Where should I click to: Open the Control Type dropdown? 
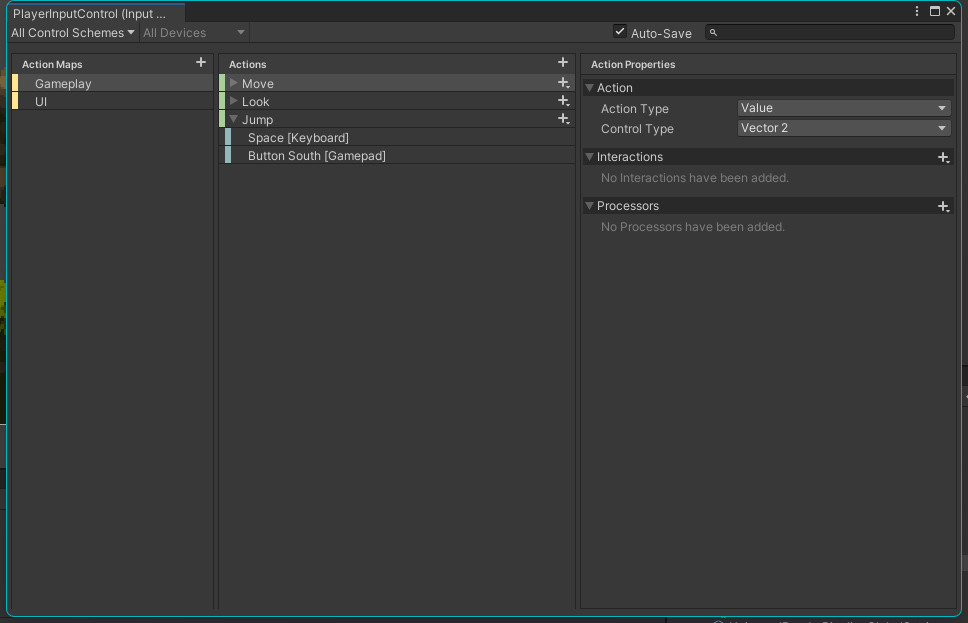(844, 128)
